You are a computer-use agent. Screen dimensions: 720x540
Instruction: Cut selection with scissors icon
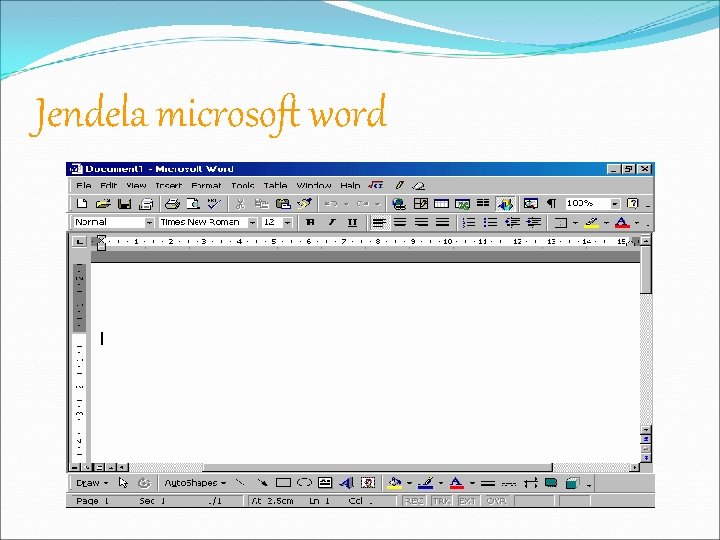240,203
